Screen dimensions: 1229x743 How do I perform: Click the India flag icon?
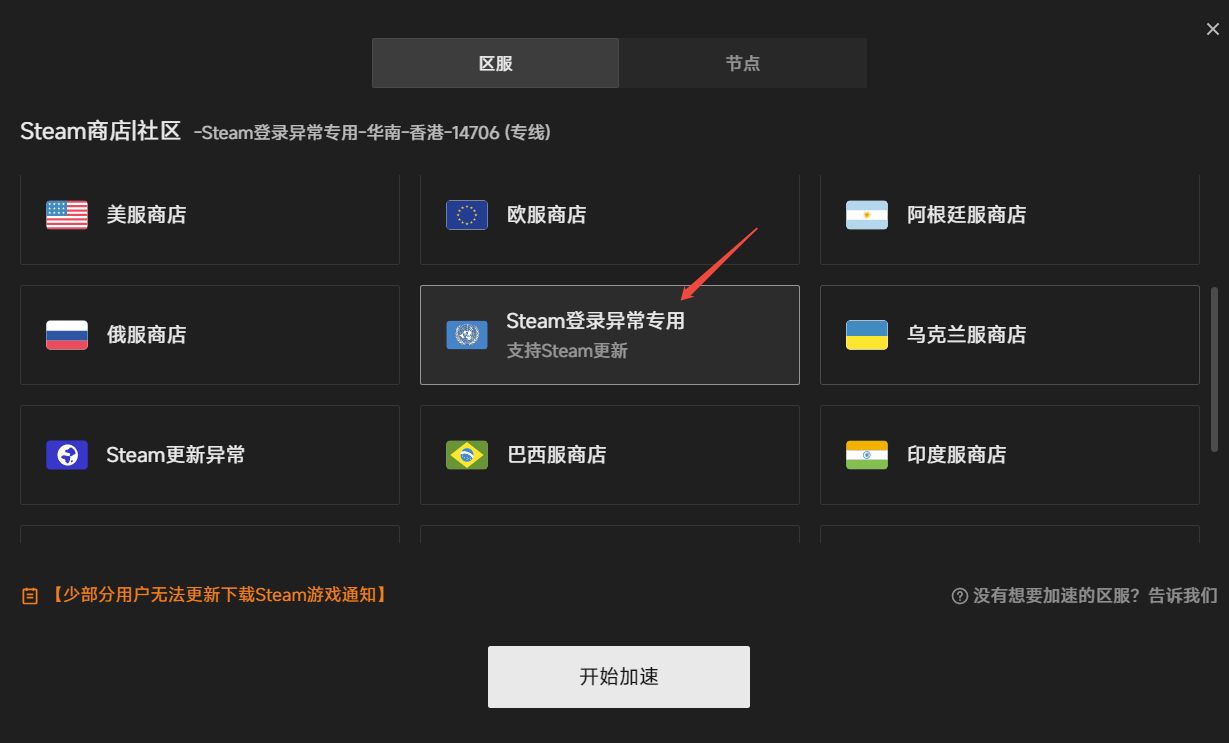(867, 455)
